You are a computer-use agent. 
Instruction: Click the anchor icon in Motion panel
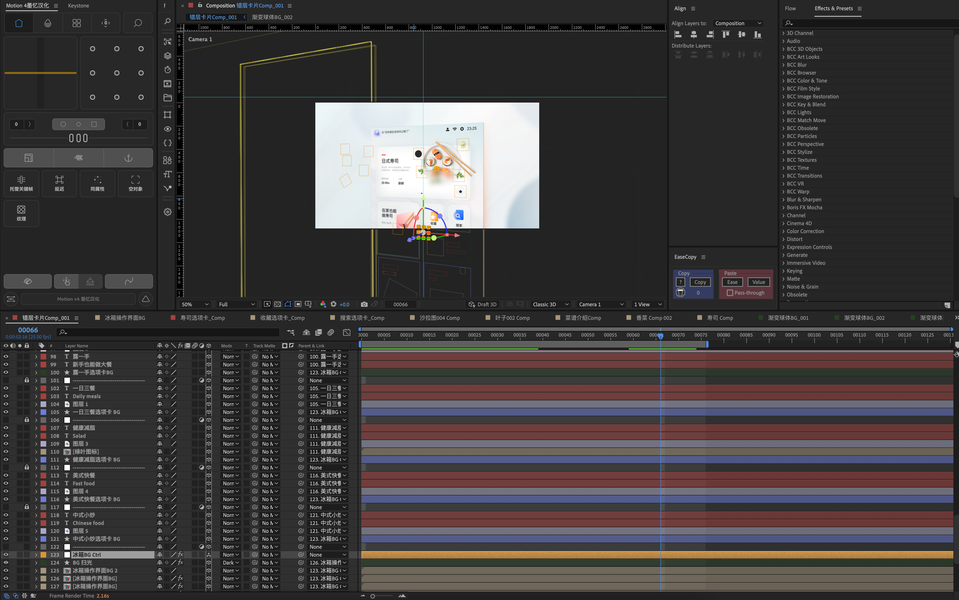128,158
